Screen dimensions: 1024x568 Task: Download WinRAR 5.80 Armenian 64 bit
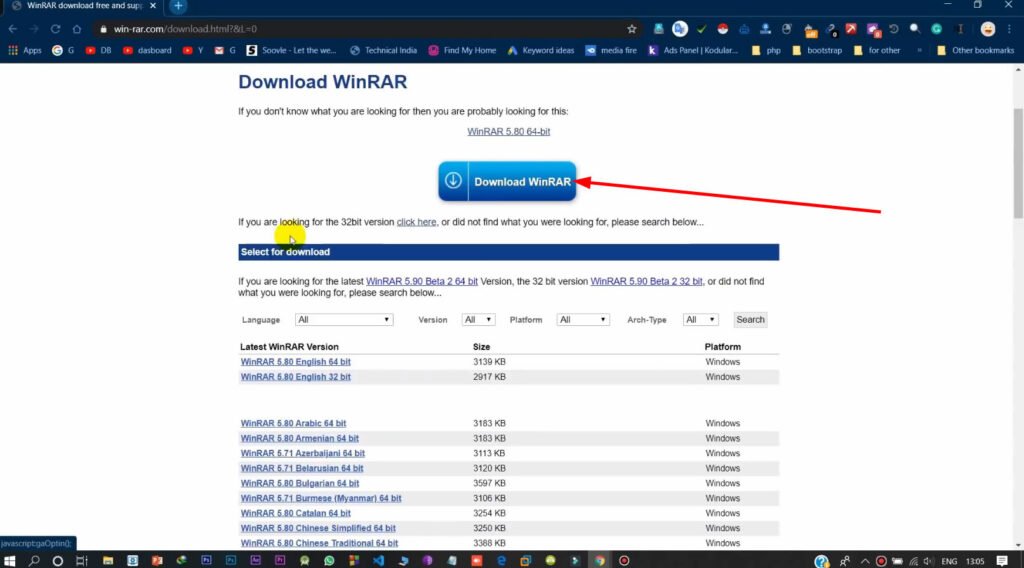[299, 438]
